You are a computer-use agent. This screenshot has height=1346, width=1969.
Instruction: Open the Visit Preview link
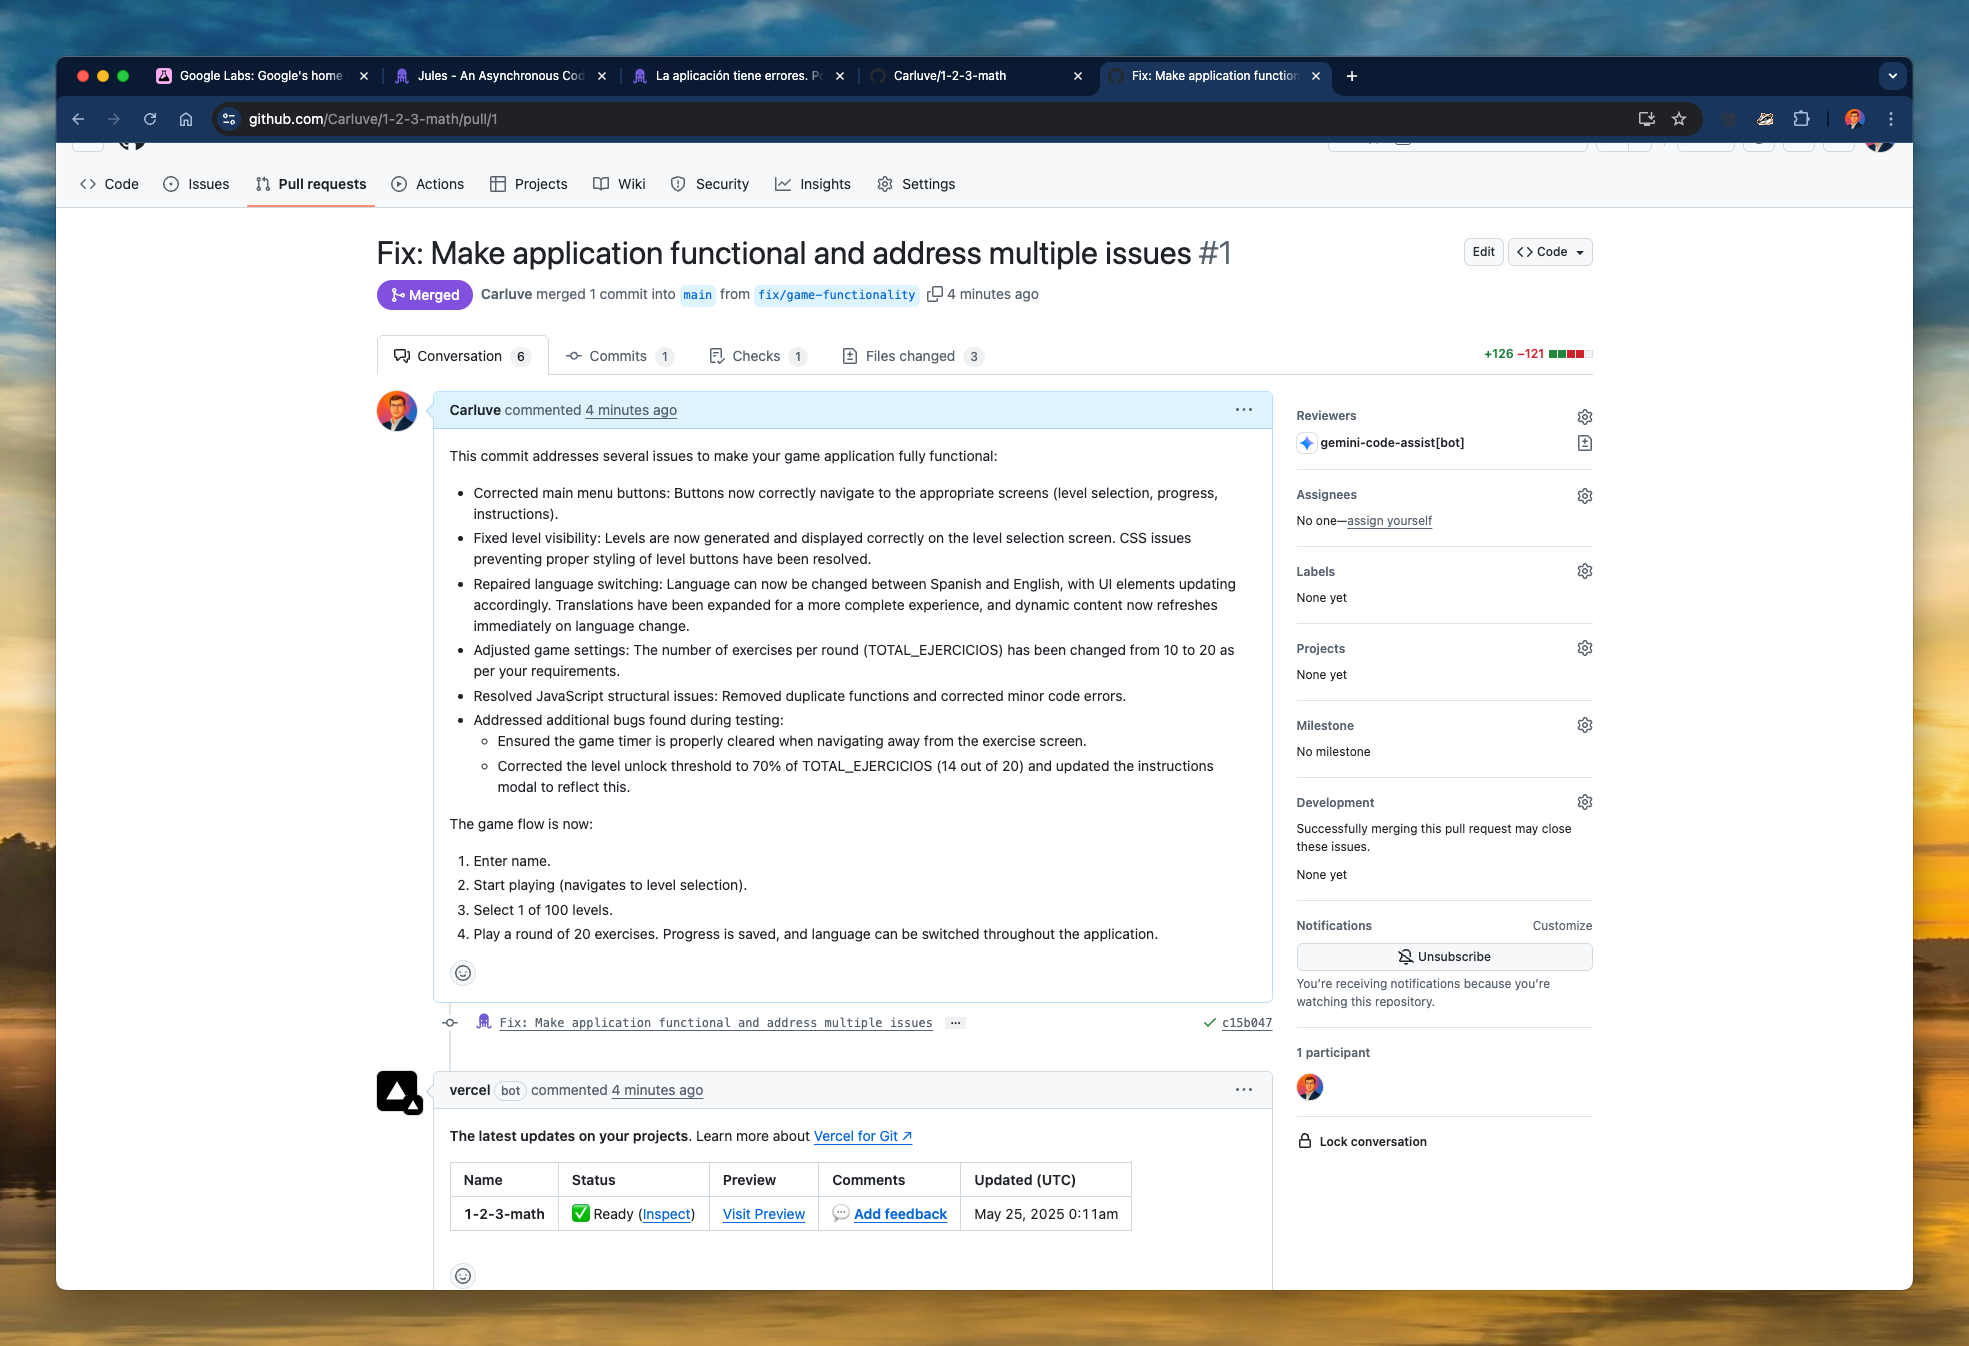coord(763,1213)
